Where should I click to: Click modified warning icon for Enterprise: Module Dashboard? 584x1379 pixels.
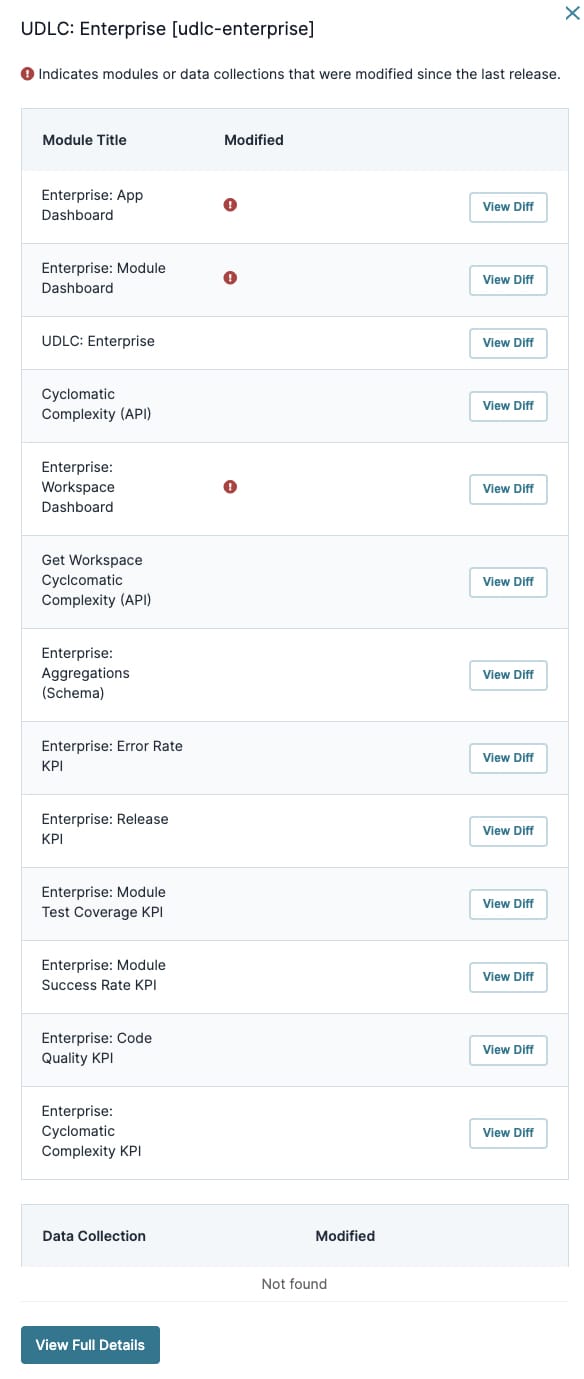[230, 278]
